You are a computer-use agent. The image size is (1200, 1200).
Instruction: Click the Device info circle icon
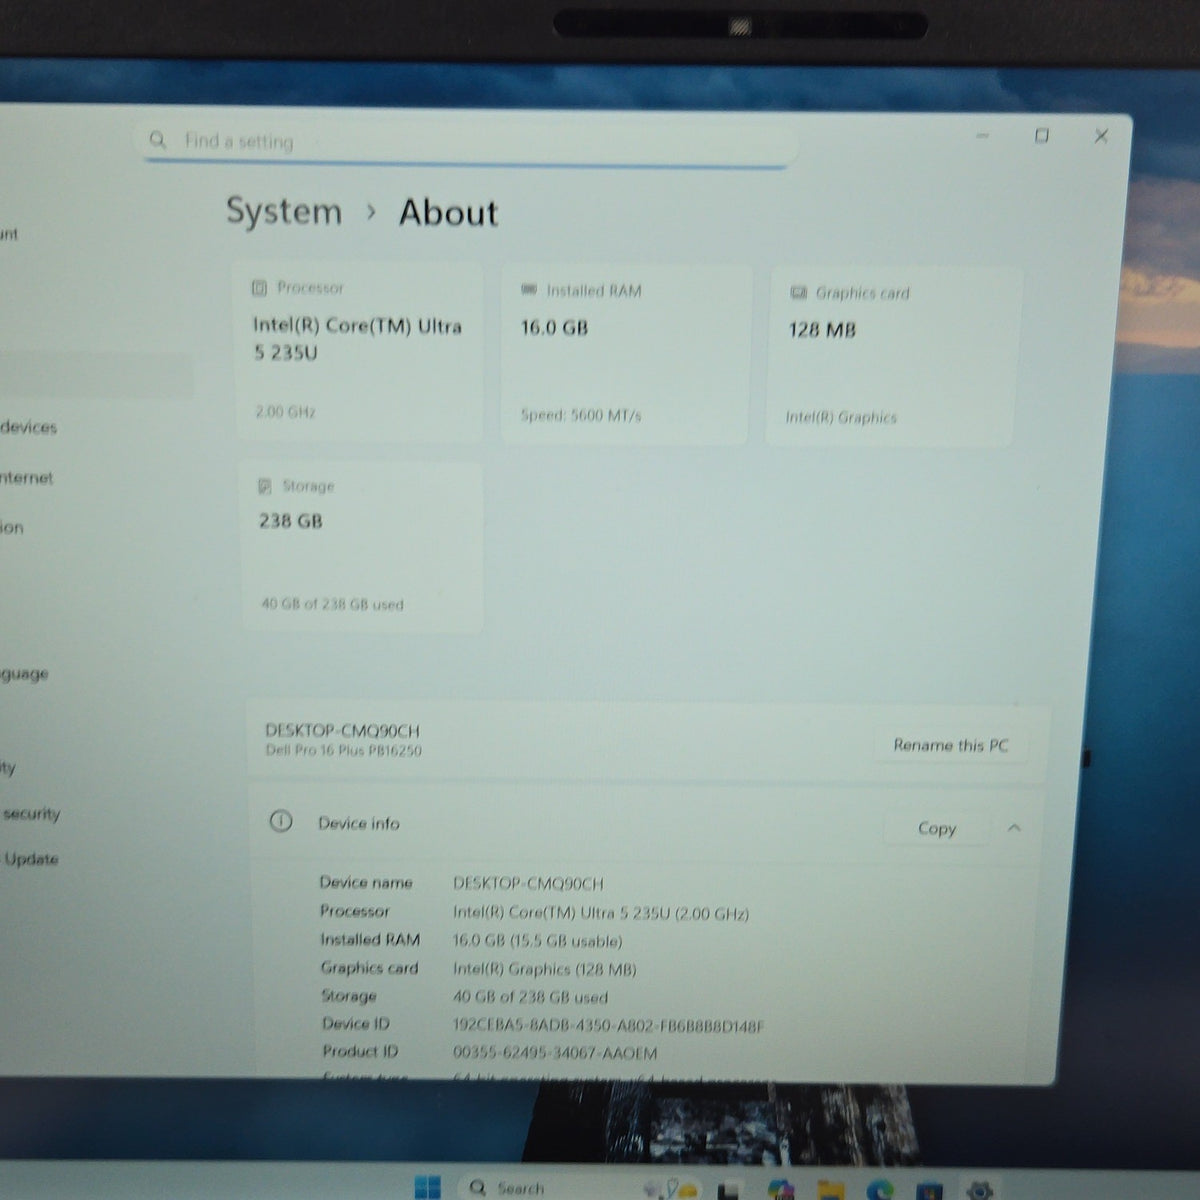click(x=281, y=822)
